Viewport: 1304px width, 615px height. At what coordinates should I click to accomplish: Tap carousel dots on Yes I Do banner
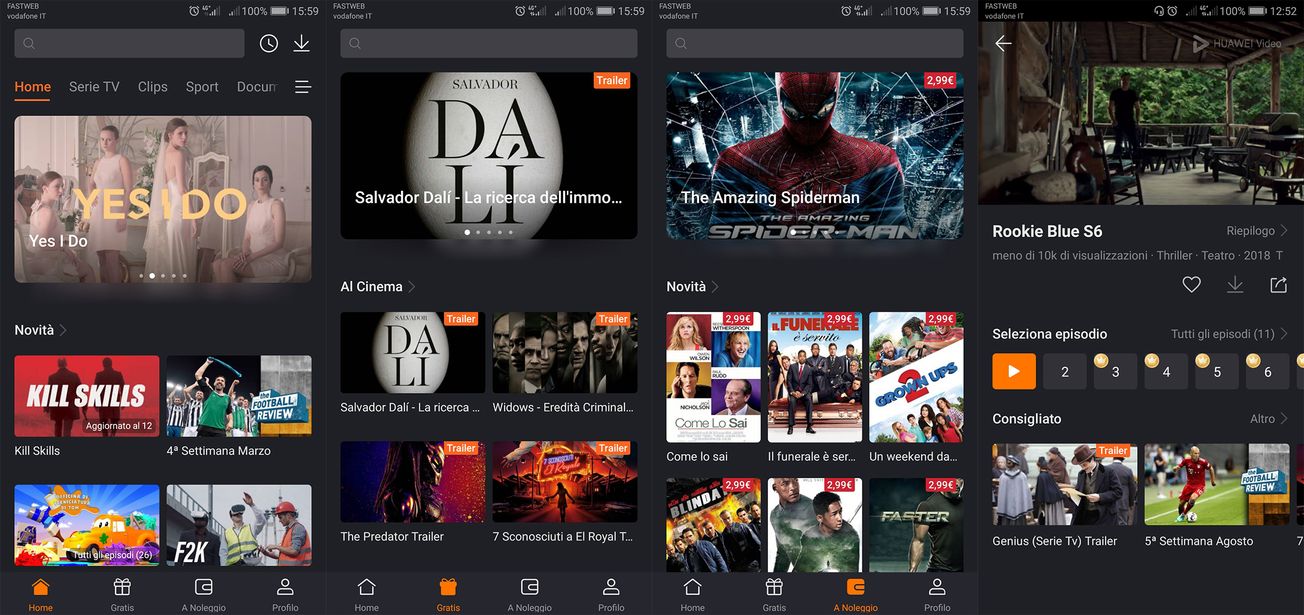(163, 275)
